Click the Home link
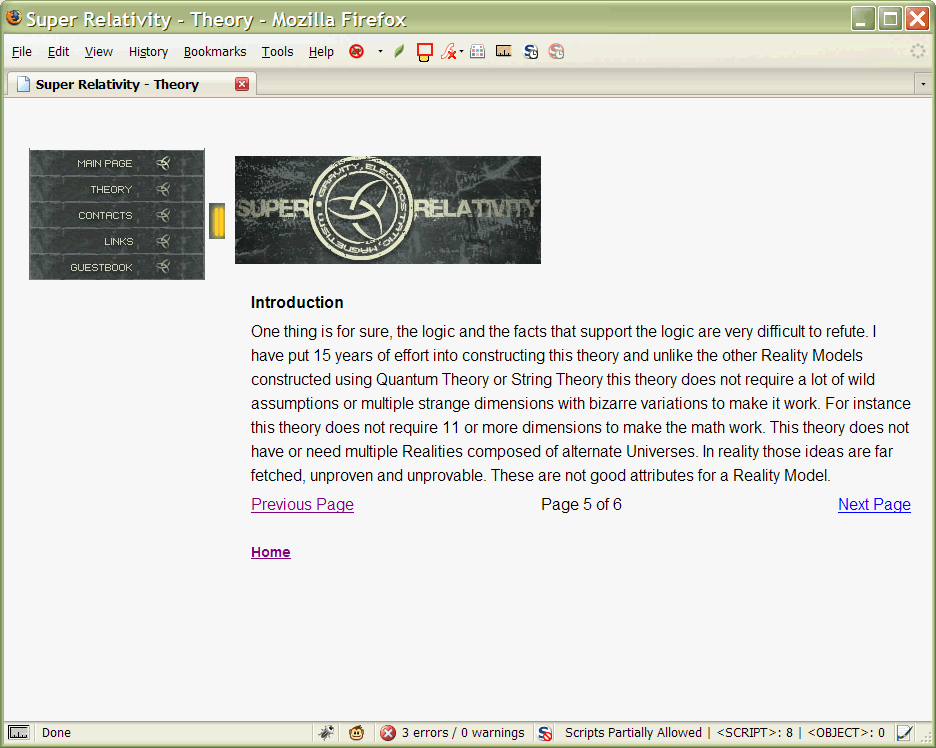 pyautogui.click(x=270, y=552)
